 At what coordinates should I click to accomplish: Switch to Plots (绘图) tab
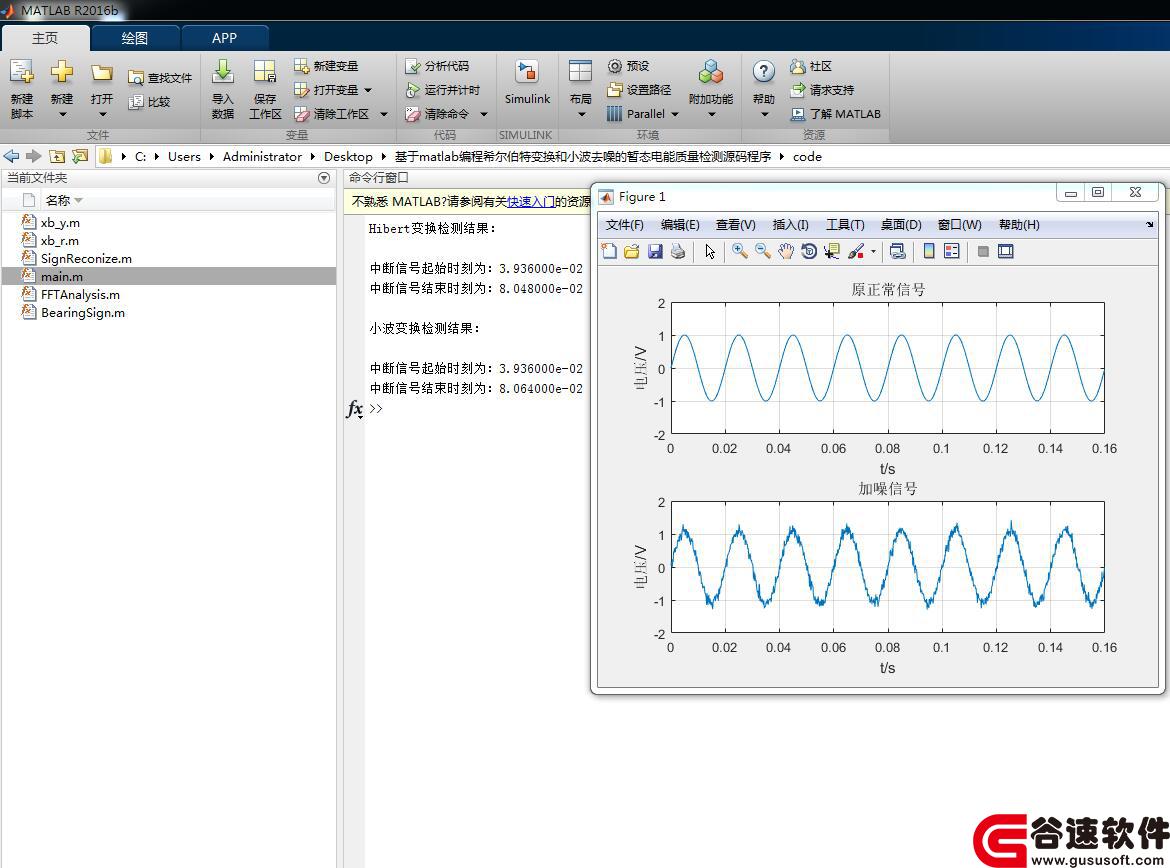pos(134,38)
